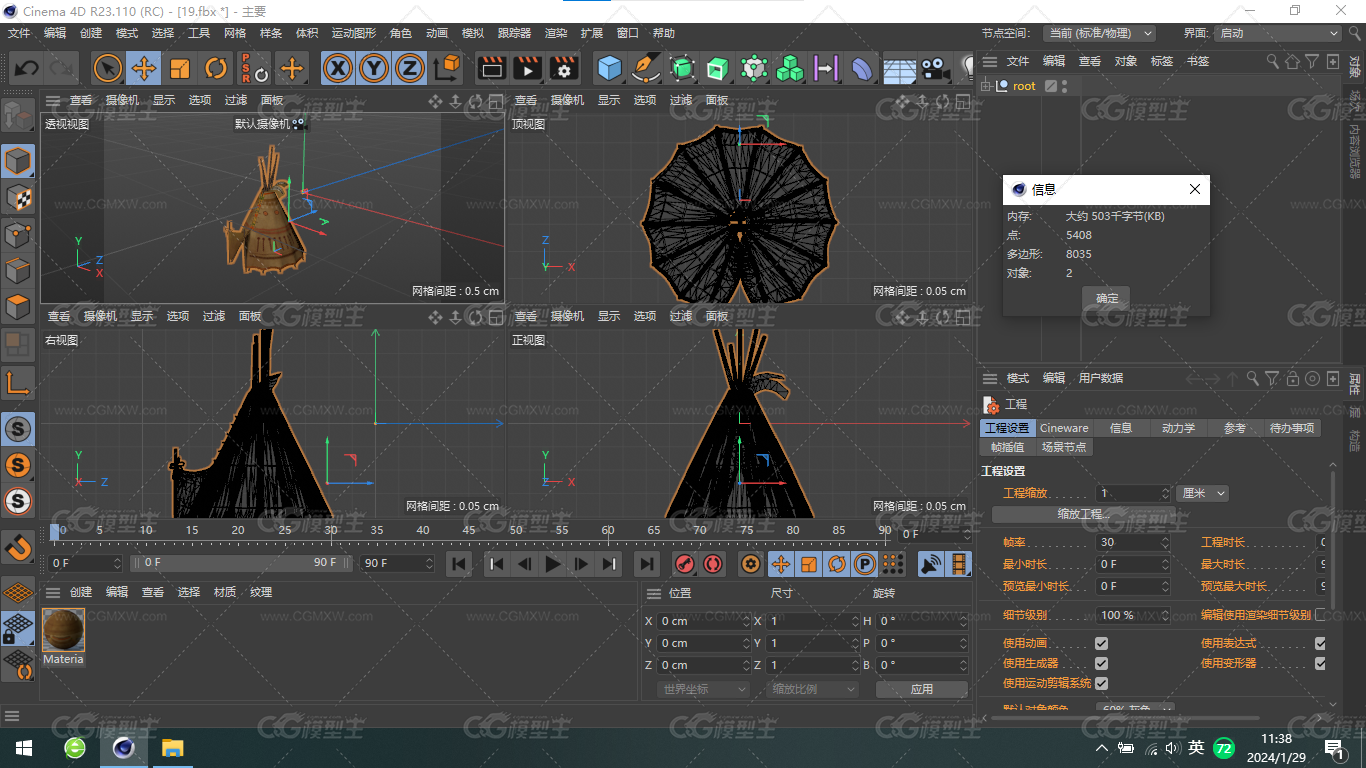This screenshot has width=1366, height=768.
Task: Click the preview range slider bar
Action: click(242, 563)
